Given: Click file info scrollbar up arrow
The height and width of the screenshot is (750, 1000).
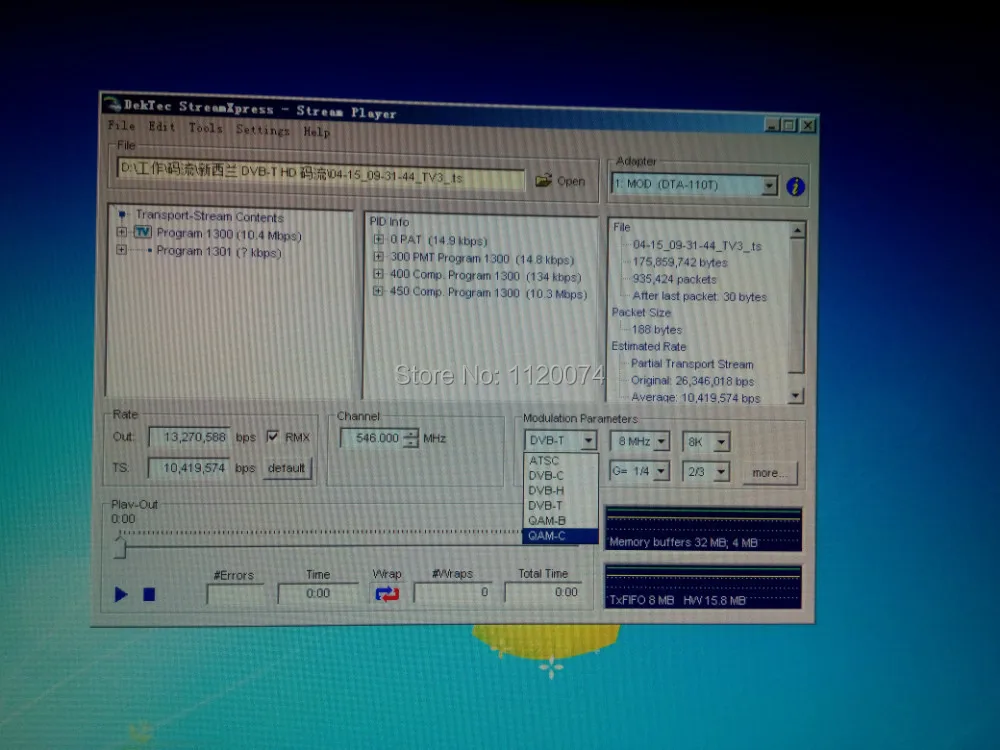Looking at the screenshot, I should pos(797,230).
